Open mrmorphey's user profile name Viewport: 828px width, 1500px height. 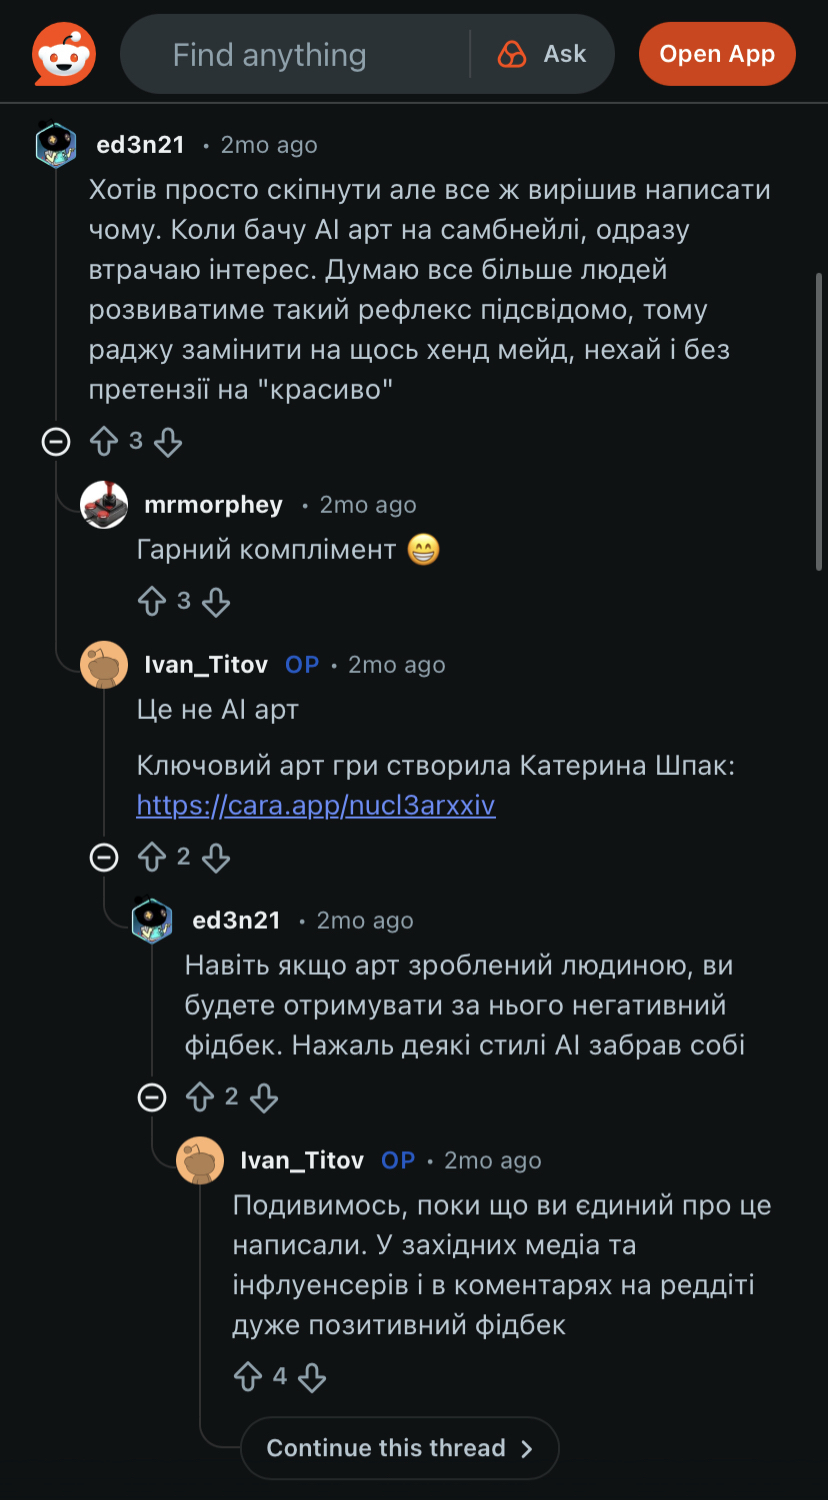click(213, 505)
